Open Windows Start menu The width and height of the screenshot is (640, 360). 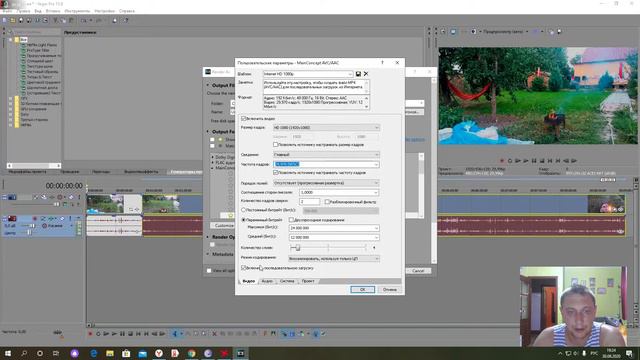click(8, 353)
